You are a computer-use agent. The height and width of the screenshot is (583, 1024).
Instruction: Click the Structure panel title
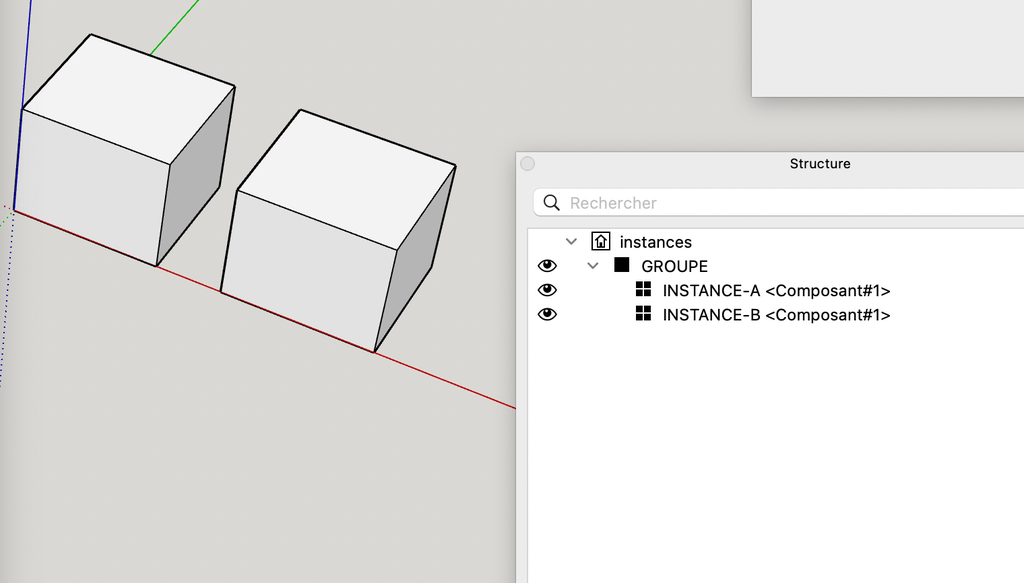tap(820, 164)
